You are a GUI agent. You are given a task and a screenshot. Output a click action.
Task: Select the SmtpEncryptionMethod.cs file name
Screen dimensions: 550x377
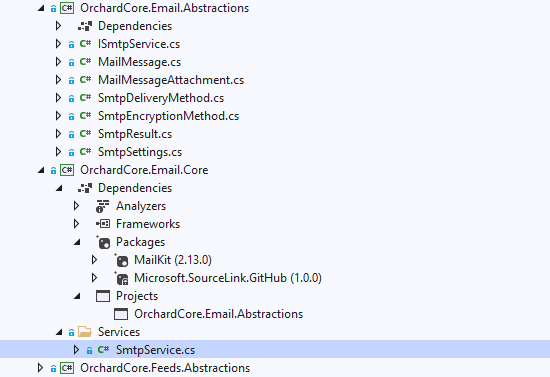click(168, 116)
